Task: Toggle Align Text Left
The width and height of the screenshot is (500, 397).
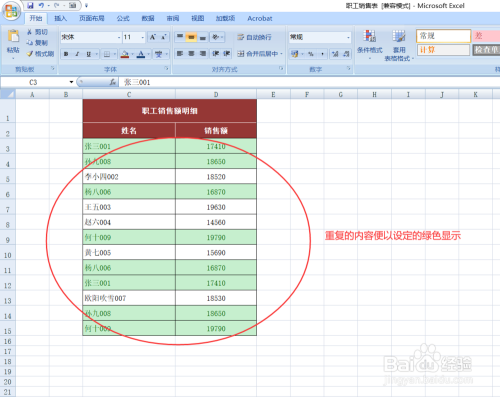Action: point(180,53)
